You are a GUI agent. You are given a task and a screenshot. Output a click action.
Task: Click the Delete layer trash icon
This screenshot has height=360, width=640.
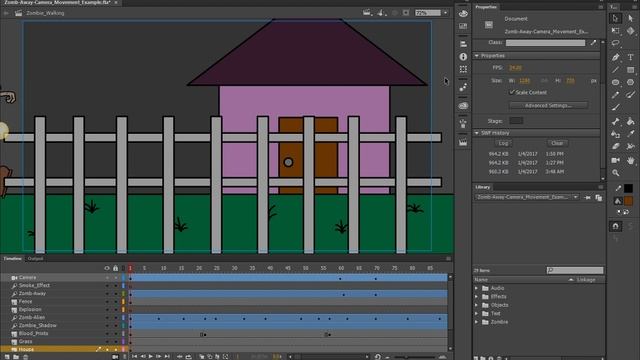[x=25, y=357]
